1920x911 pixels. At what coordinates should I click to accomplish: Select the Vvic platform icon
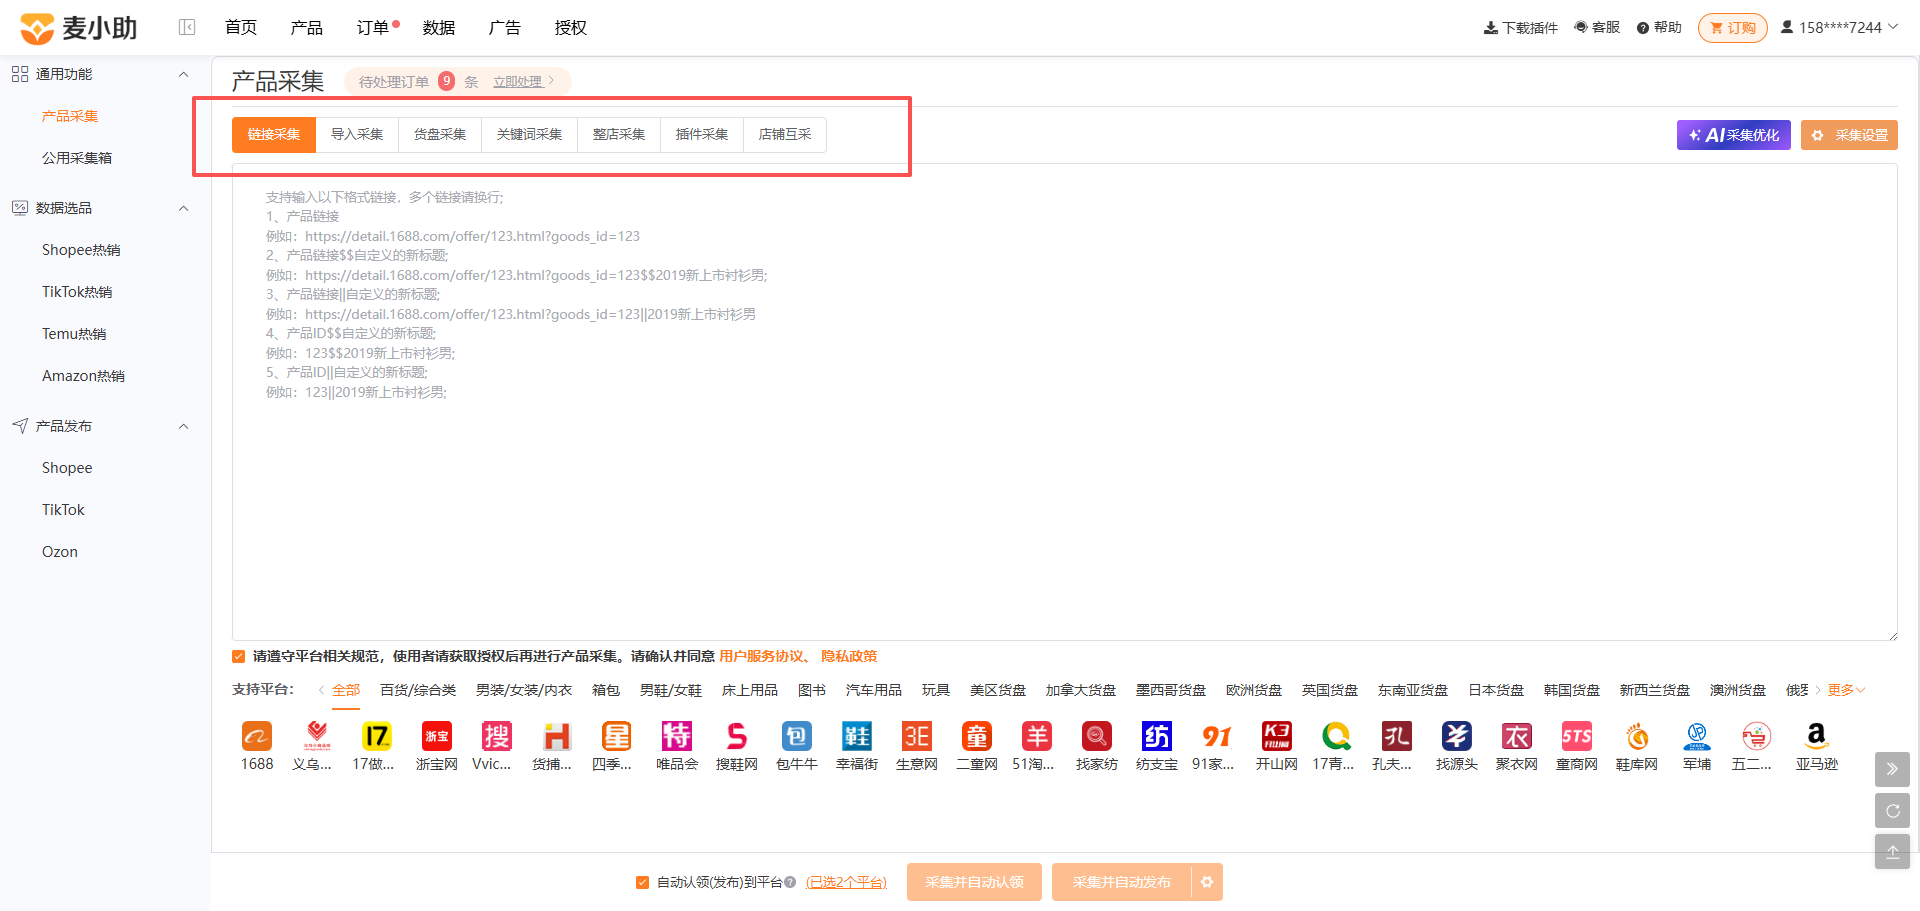[x=497, y=737]
